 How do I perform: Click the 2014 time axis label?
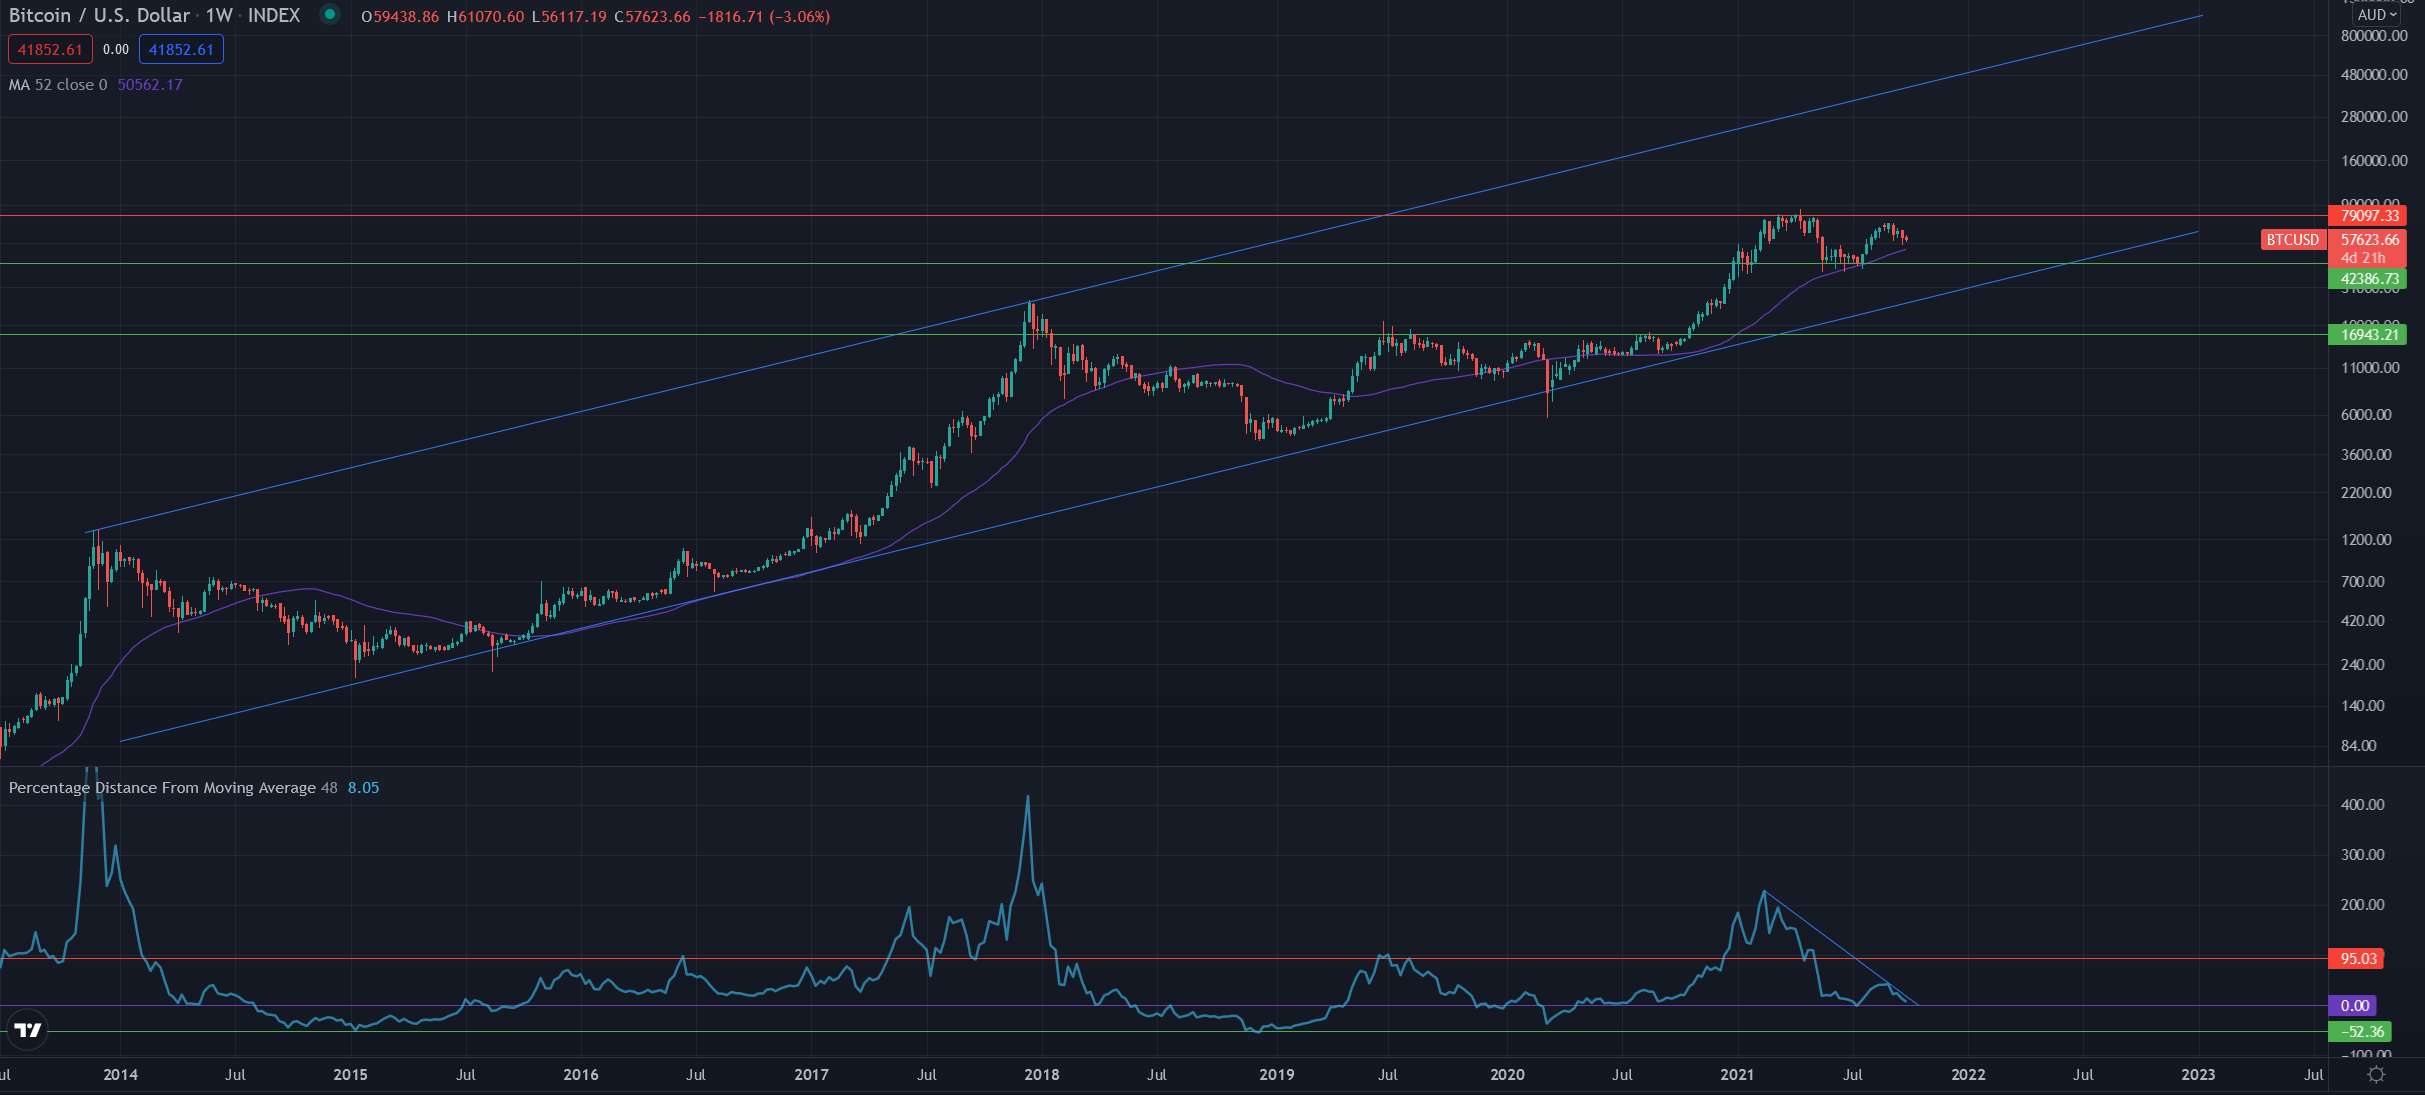point(120,1075)
